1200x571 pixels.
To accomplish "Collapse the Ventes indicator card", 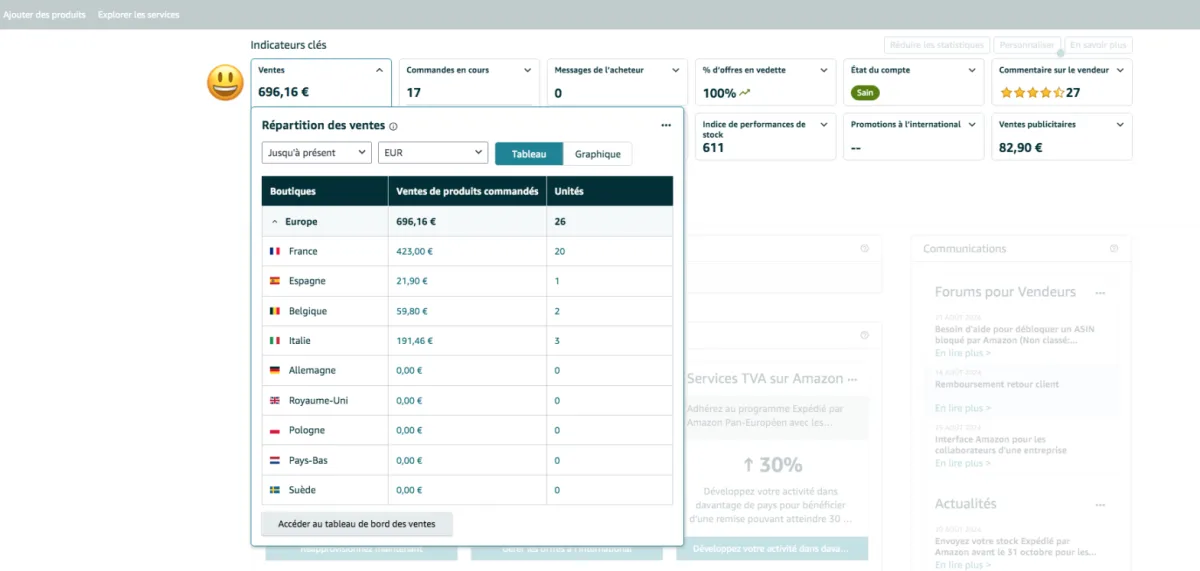I will [x=379, y=71].
